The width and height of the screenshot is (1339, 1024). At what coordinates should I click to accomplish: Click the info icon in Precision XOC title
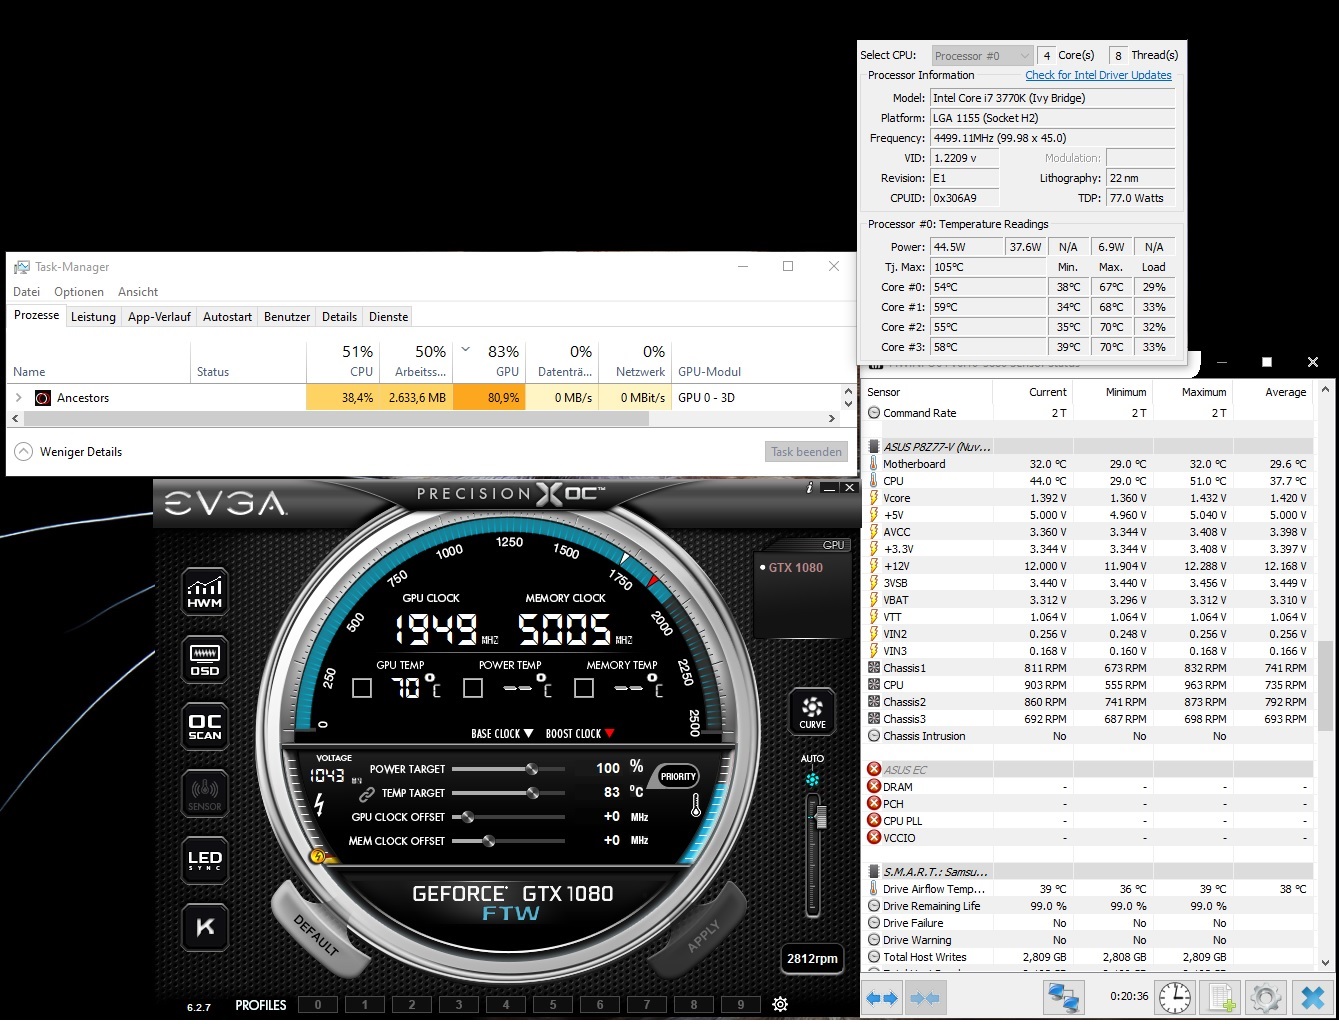809,487
